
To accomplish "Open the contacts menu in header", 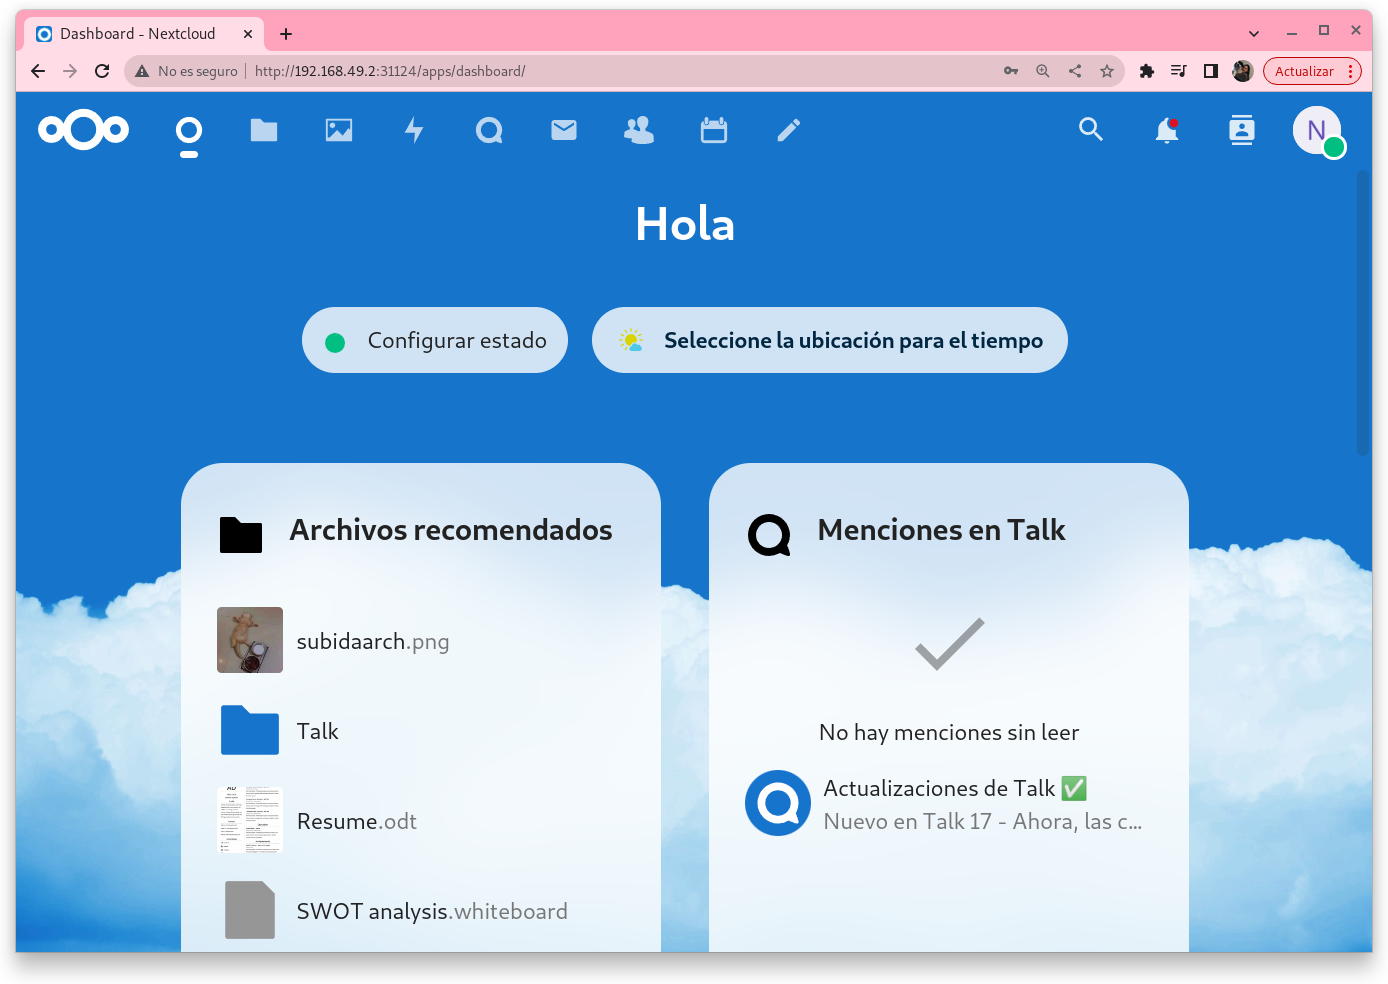I will tap(1241, 130).
